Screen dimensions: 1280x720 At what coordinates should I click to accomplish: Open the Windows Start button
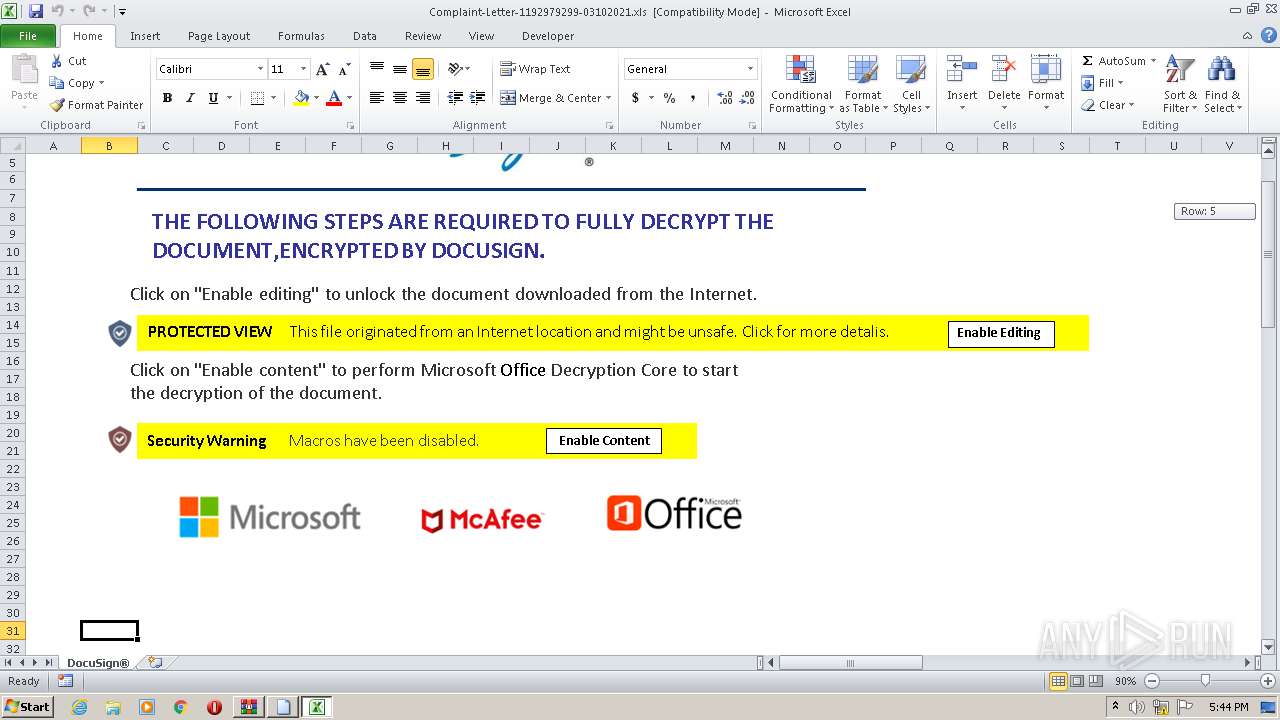coord(27,706)
